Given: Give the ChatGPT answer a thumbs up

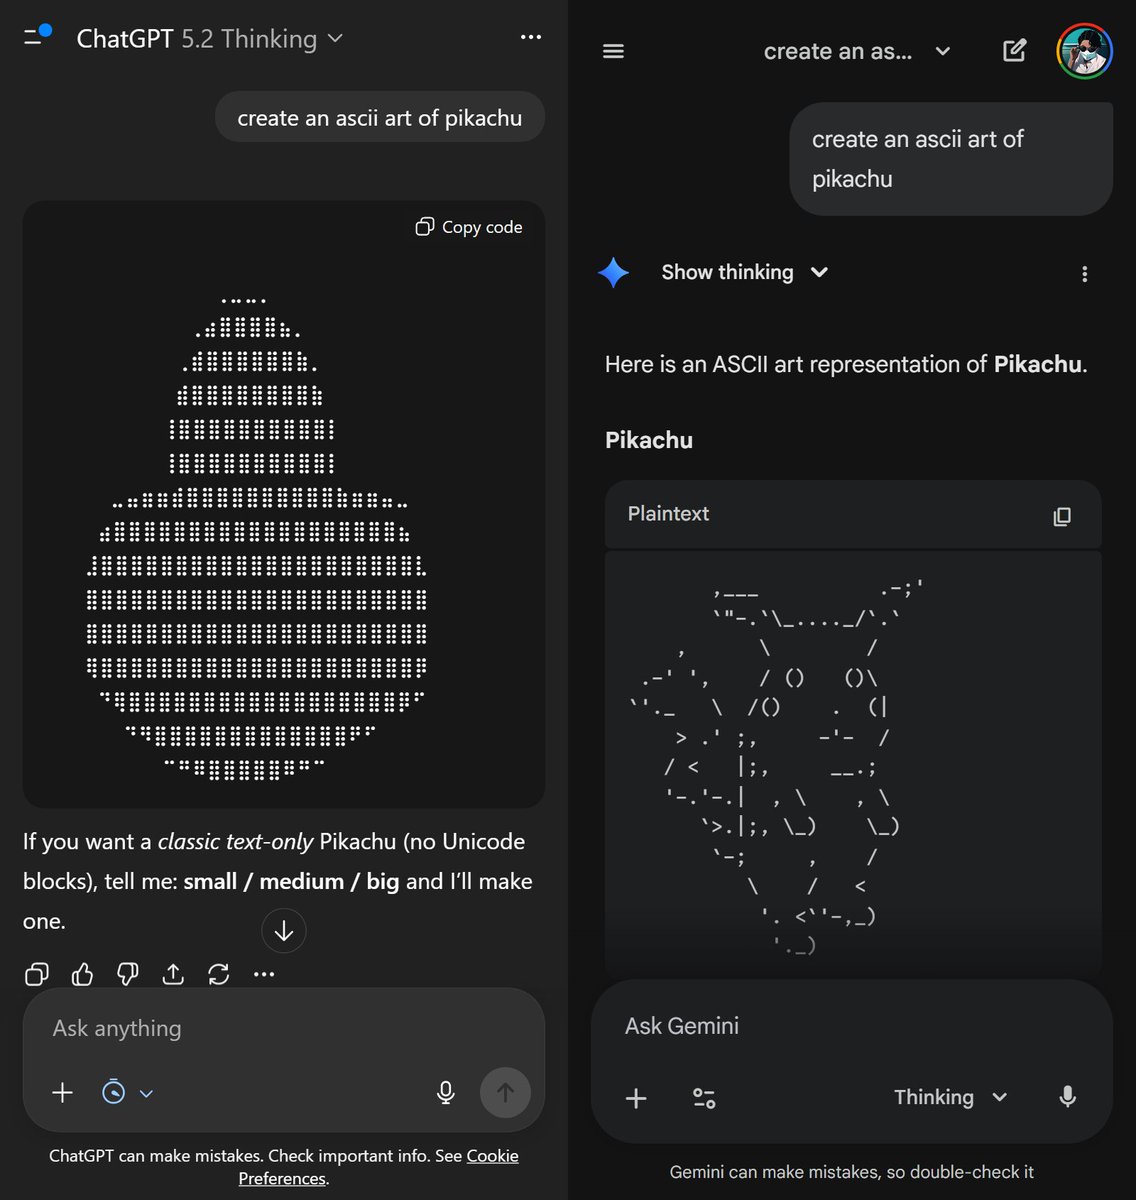Looking at the screenshot, I should pos(83,974).
